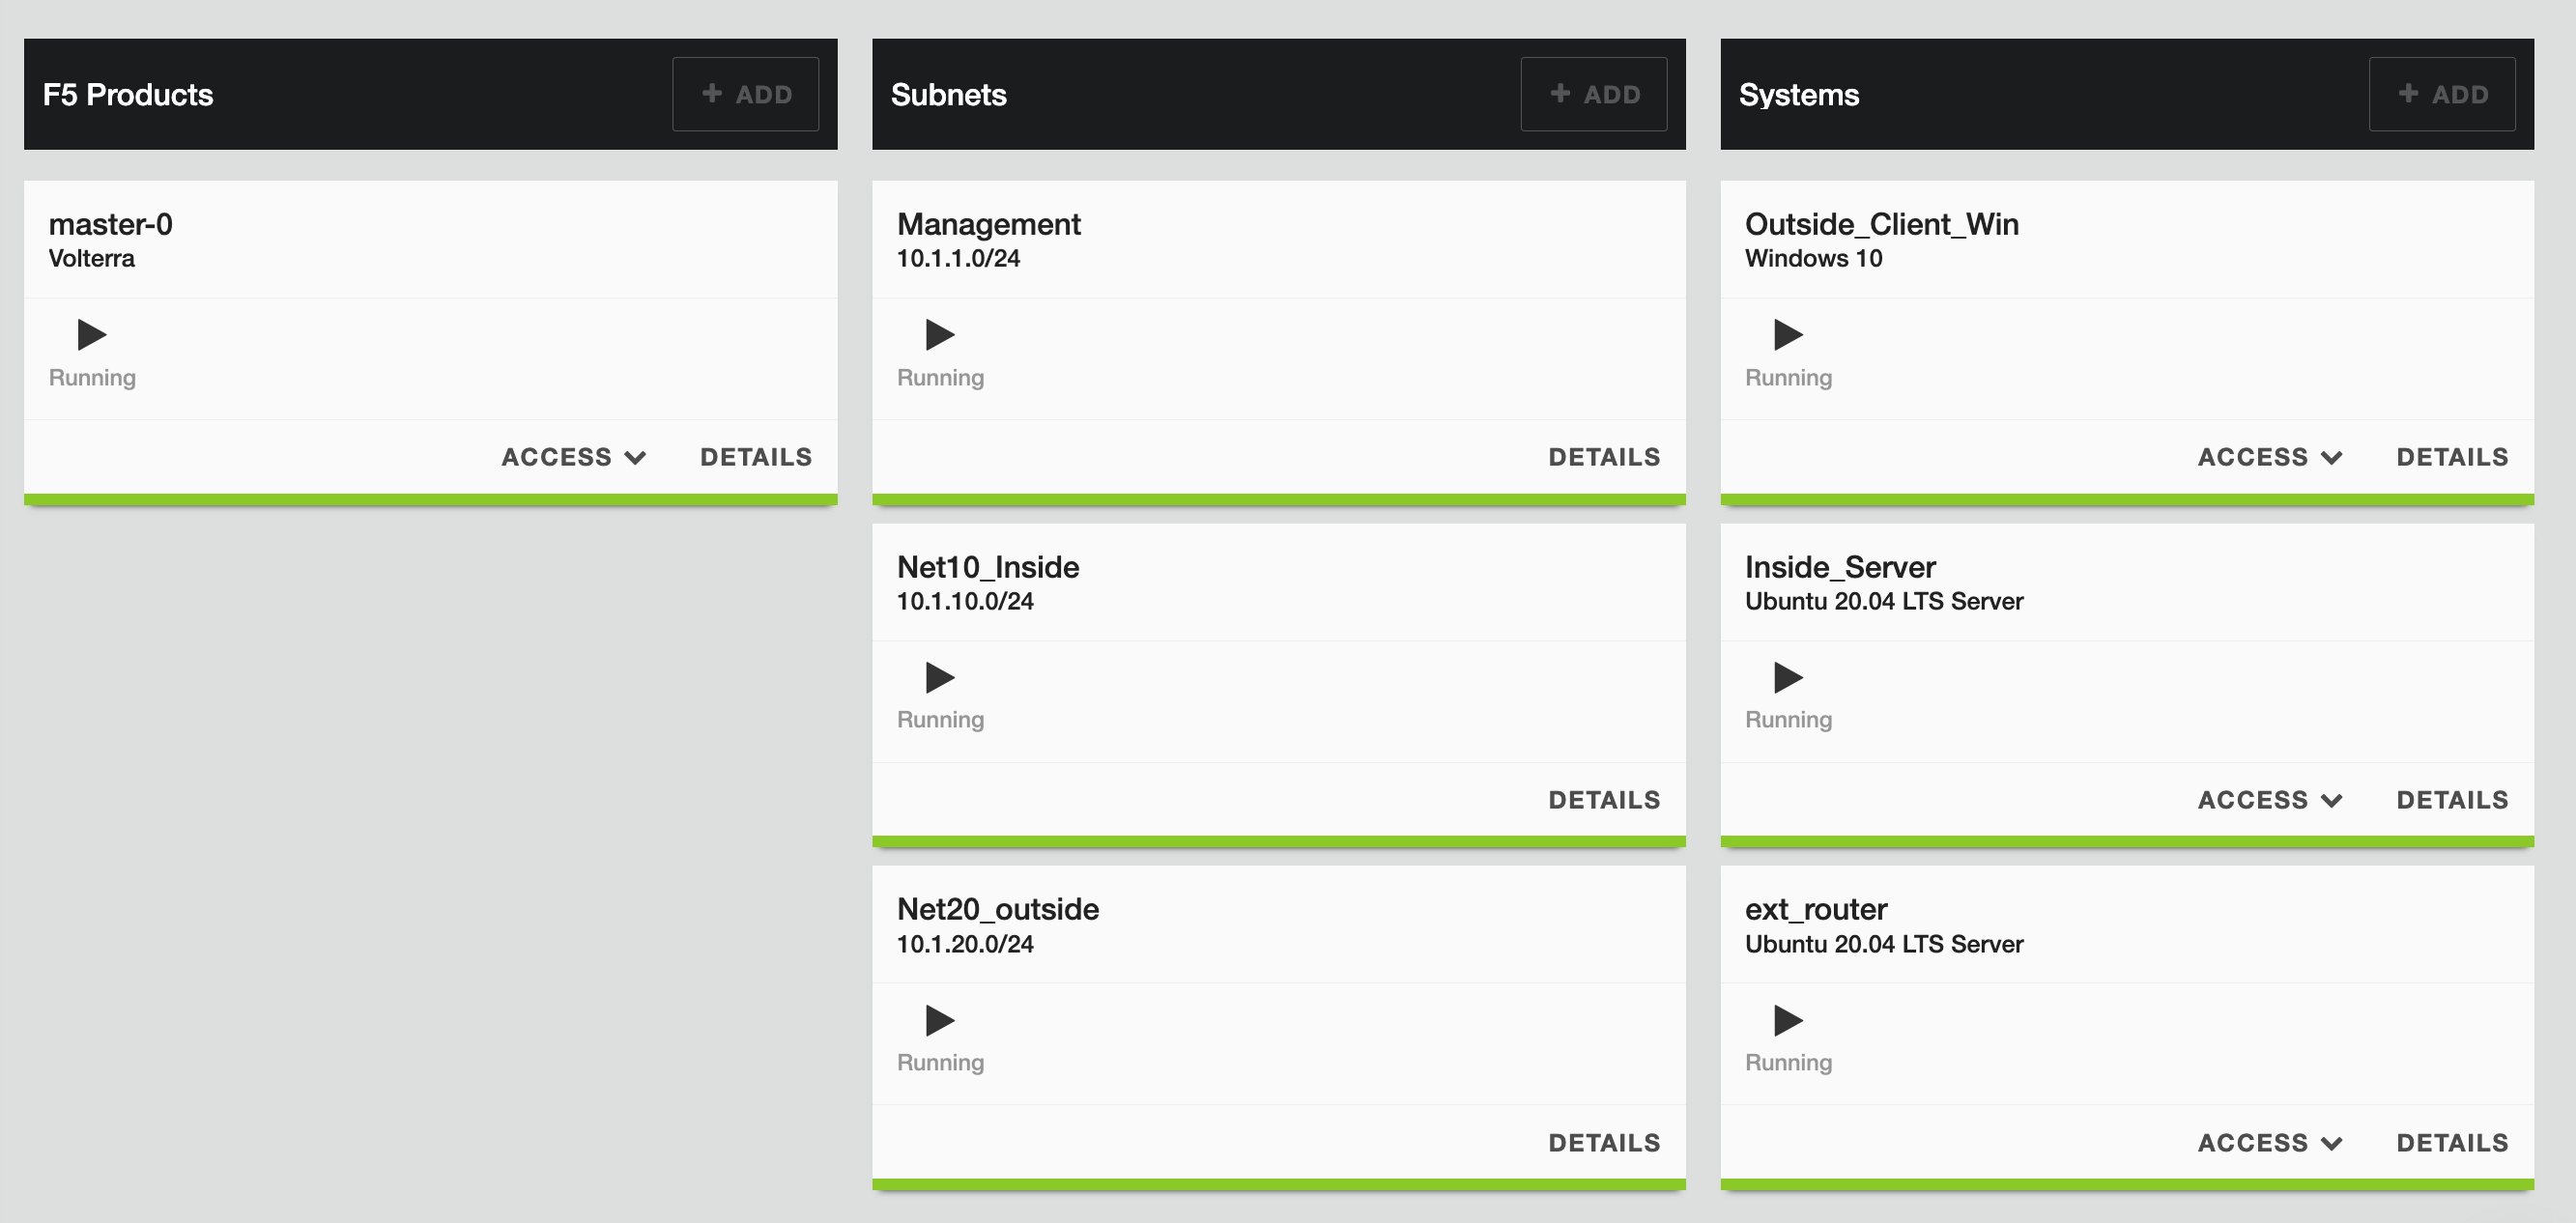
Task: Expand ACCESS dropdown for Outside_Client_Win
Action: 2269,457
